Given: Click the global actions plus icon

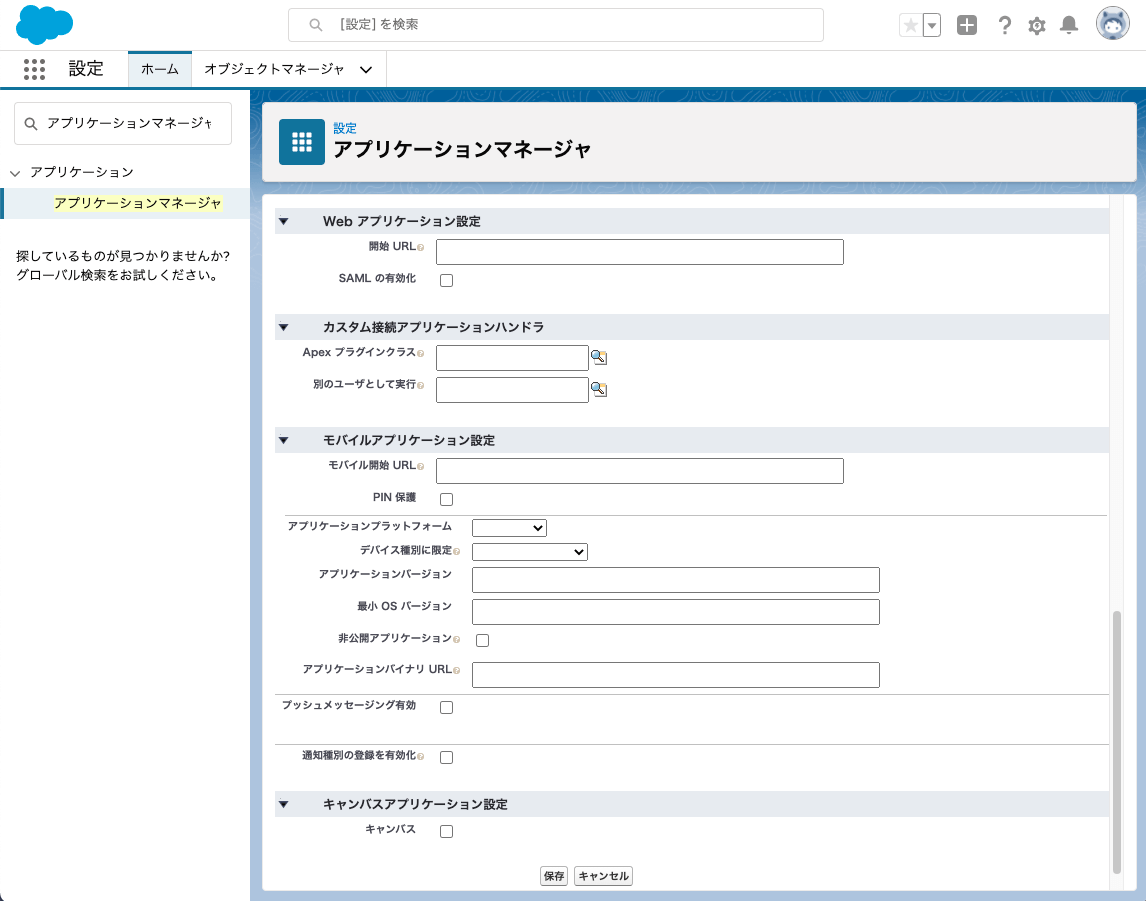Looking at the screenshot, I should tap(966, 26).
